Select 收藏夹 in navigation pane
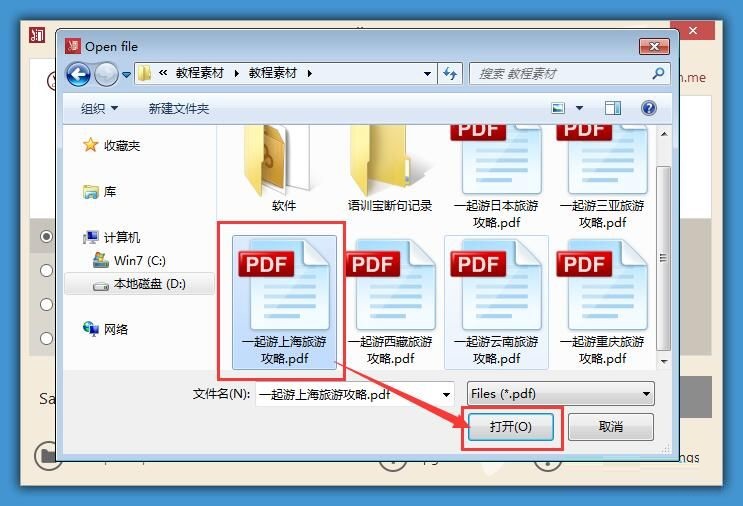Viewport: 743px width, 506px height. 111,145
